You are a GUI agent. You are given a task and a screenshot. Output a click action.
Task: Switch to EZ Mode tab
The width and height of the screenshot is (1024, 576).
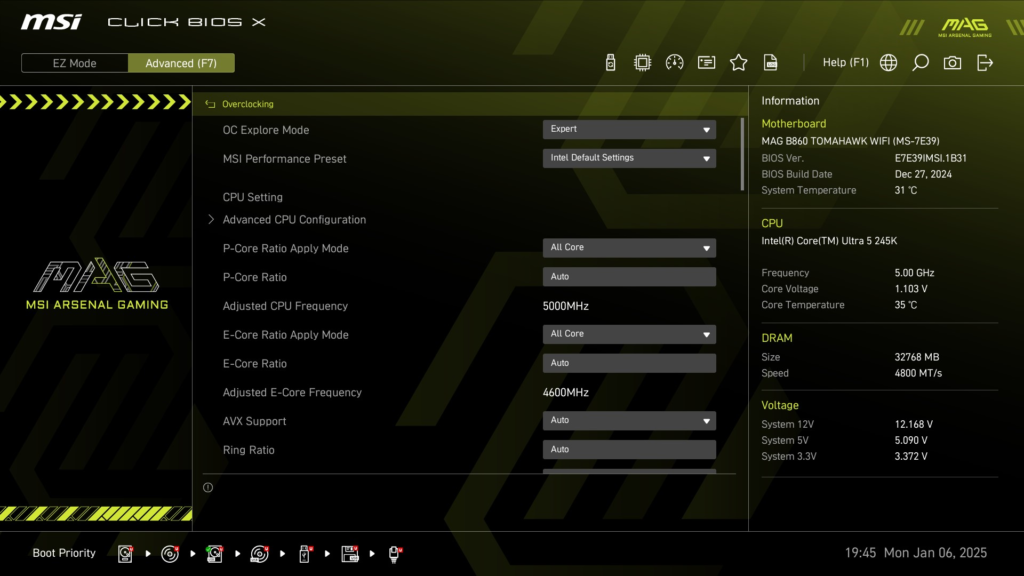pos(73,62)
